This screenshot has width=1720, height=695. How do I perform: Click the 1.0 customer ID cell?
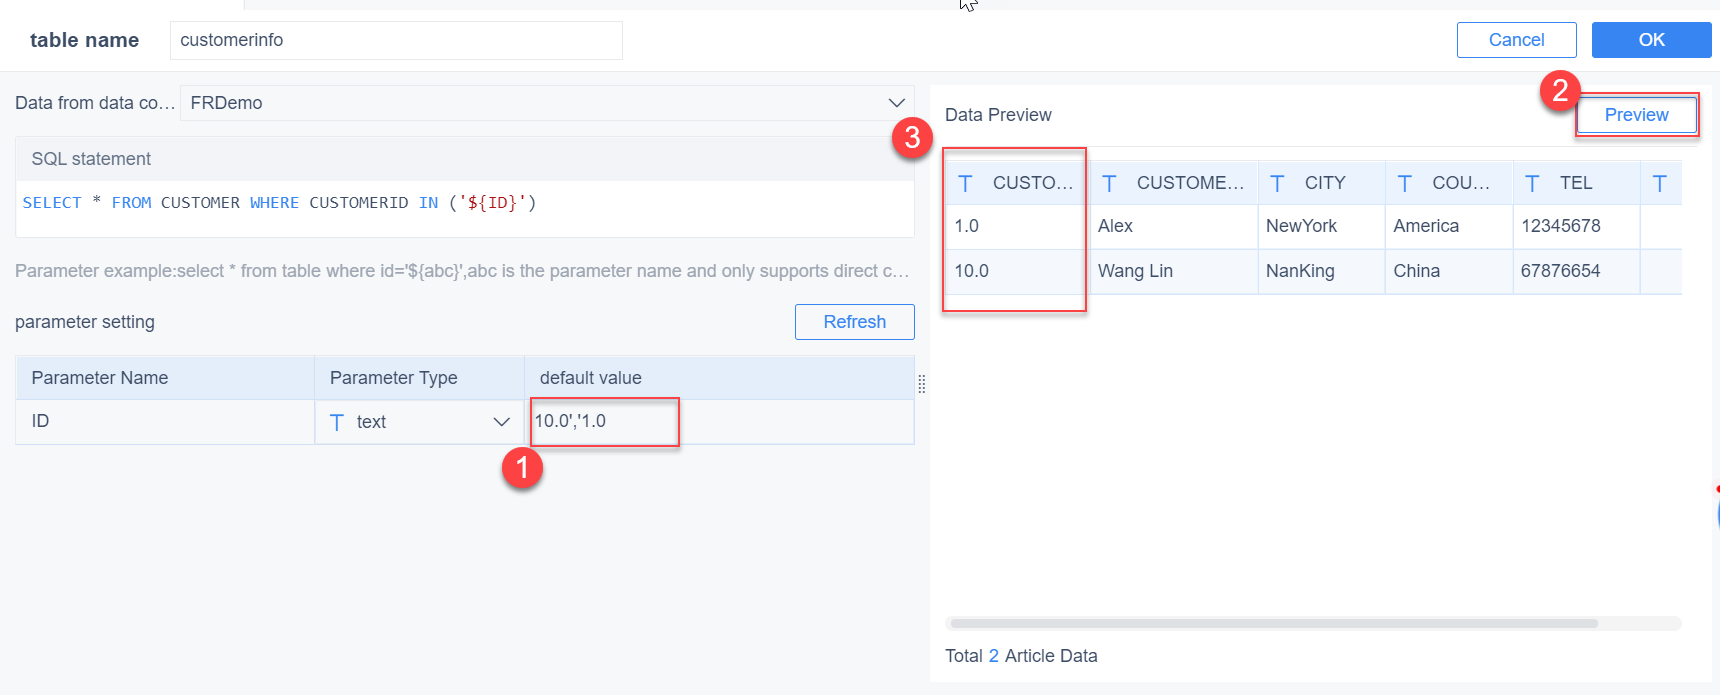tap(1016, 226)
